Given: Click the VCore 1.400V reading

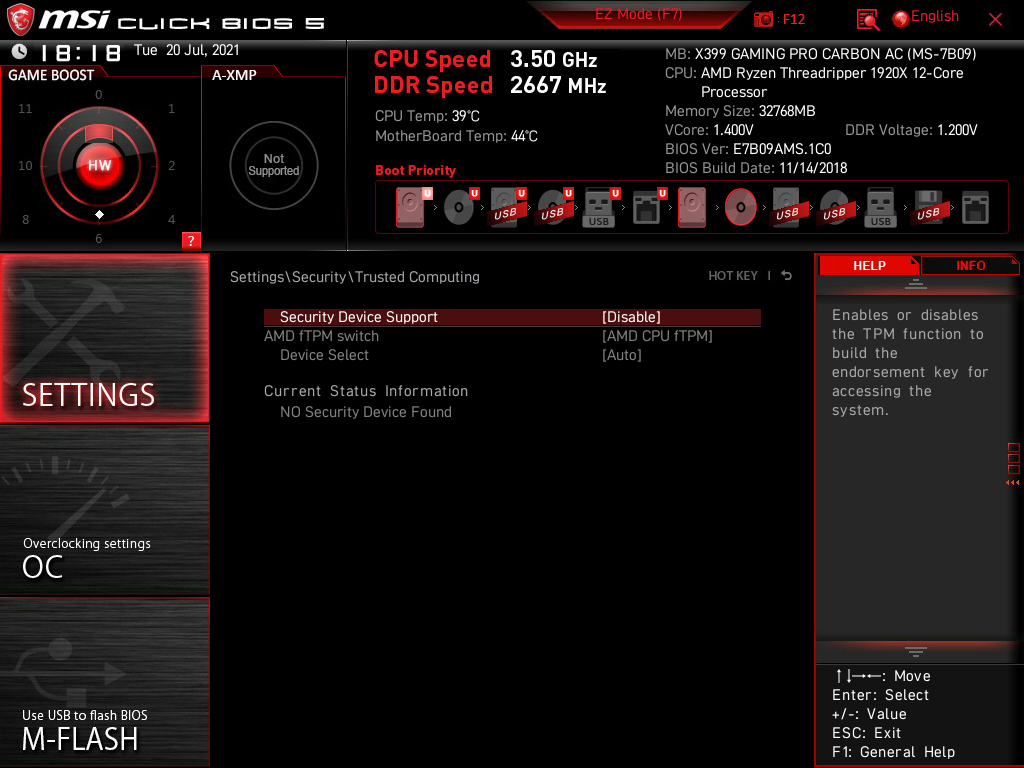Looking at the screenshot, I should [x=709, y=130].
